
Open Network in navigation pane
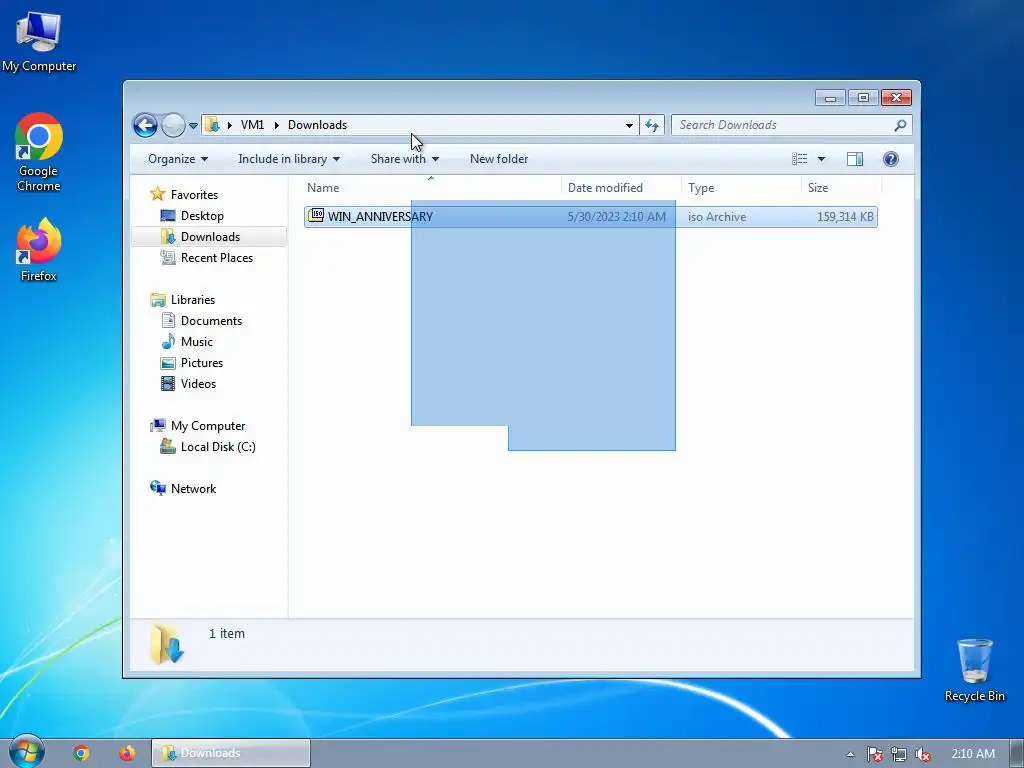193,488
